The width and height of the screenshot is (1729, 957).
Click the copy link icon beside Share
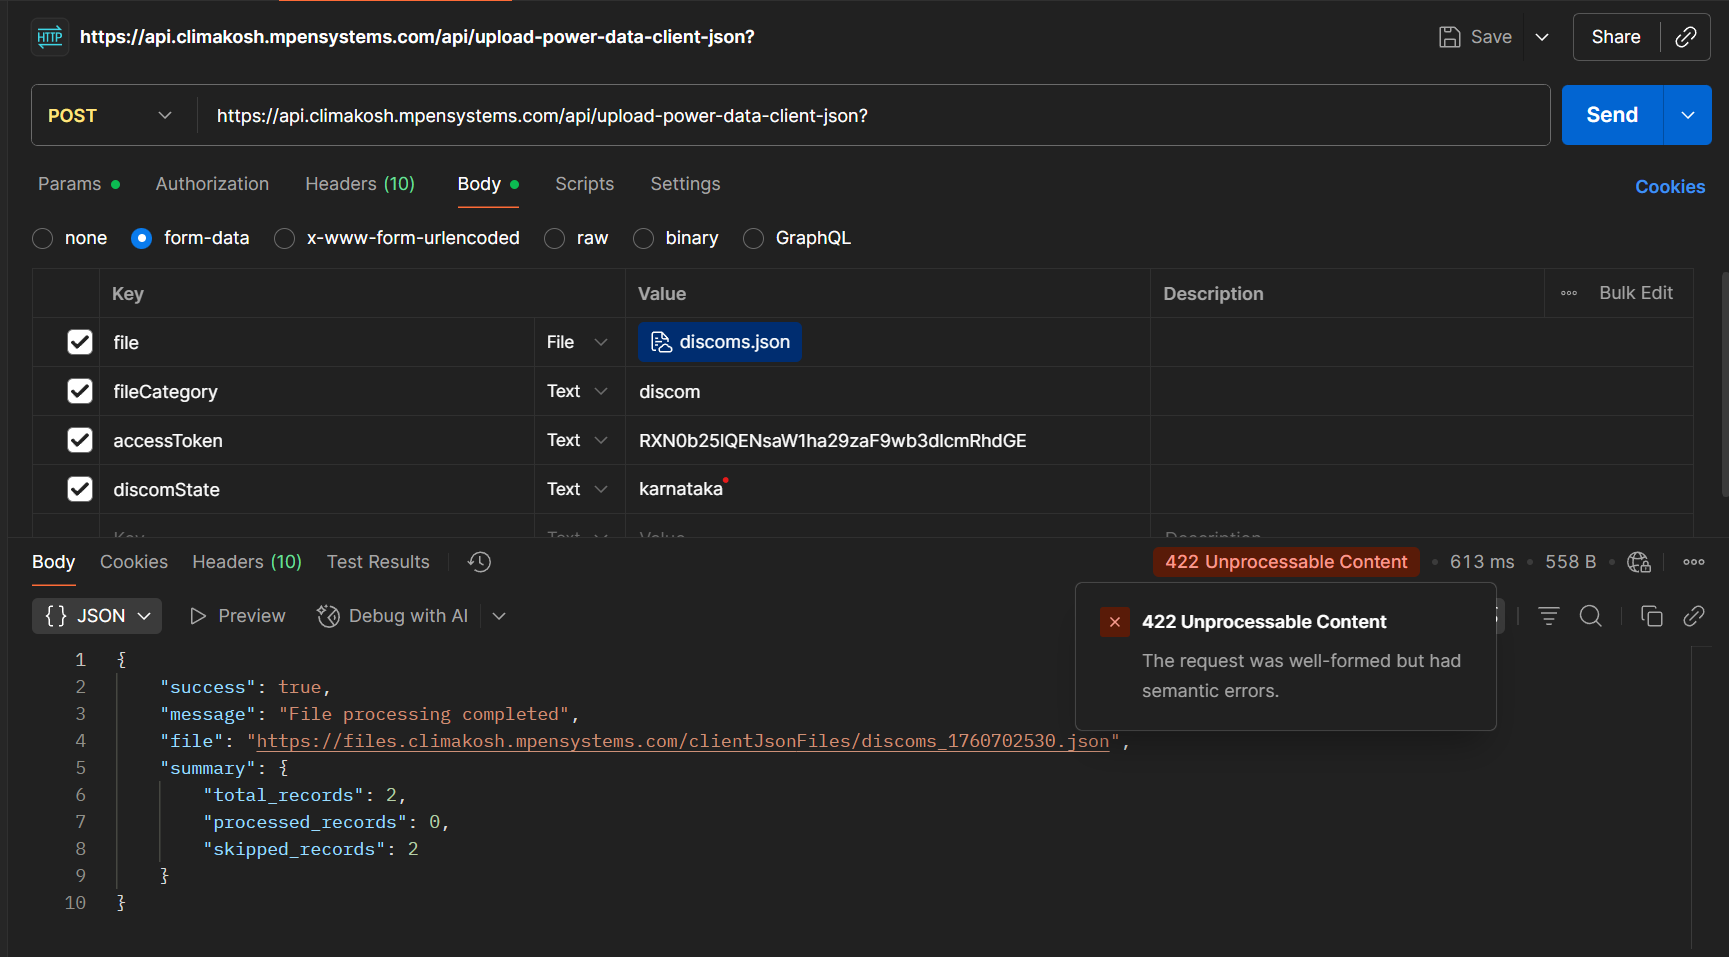point(1686,37)
